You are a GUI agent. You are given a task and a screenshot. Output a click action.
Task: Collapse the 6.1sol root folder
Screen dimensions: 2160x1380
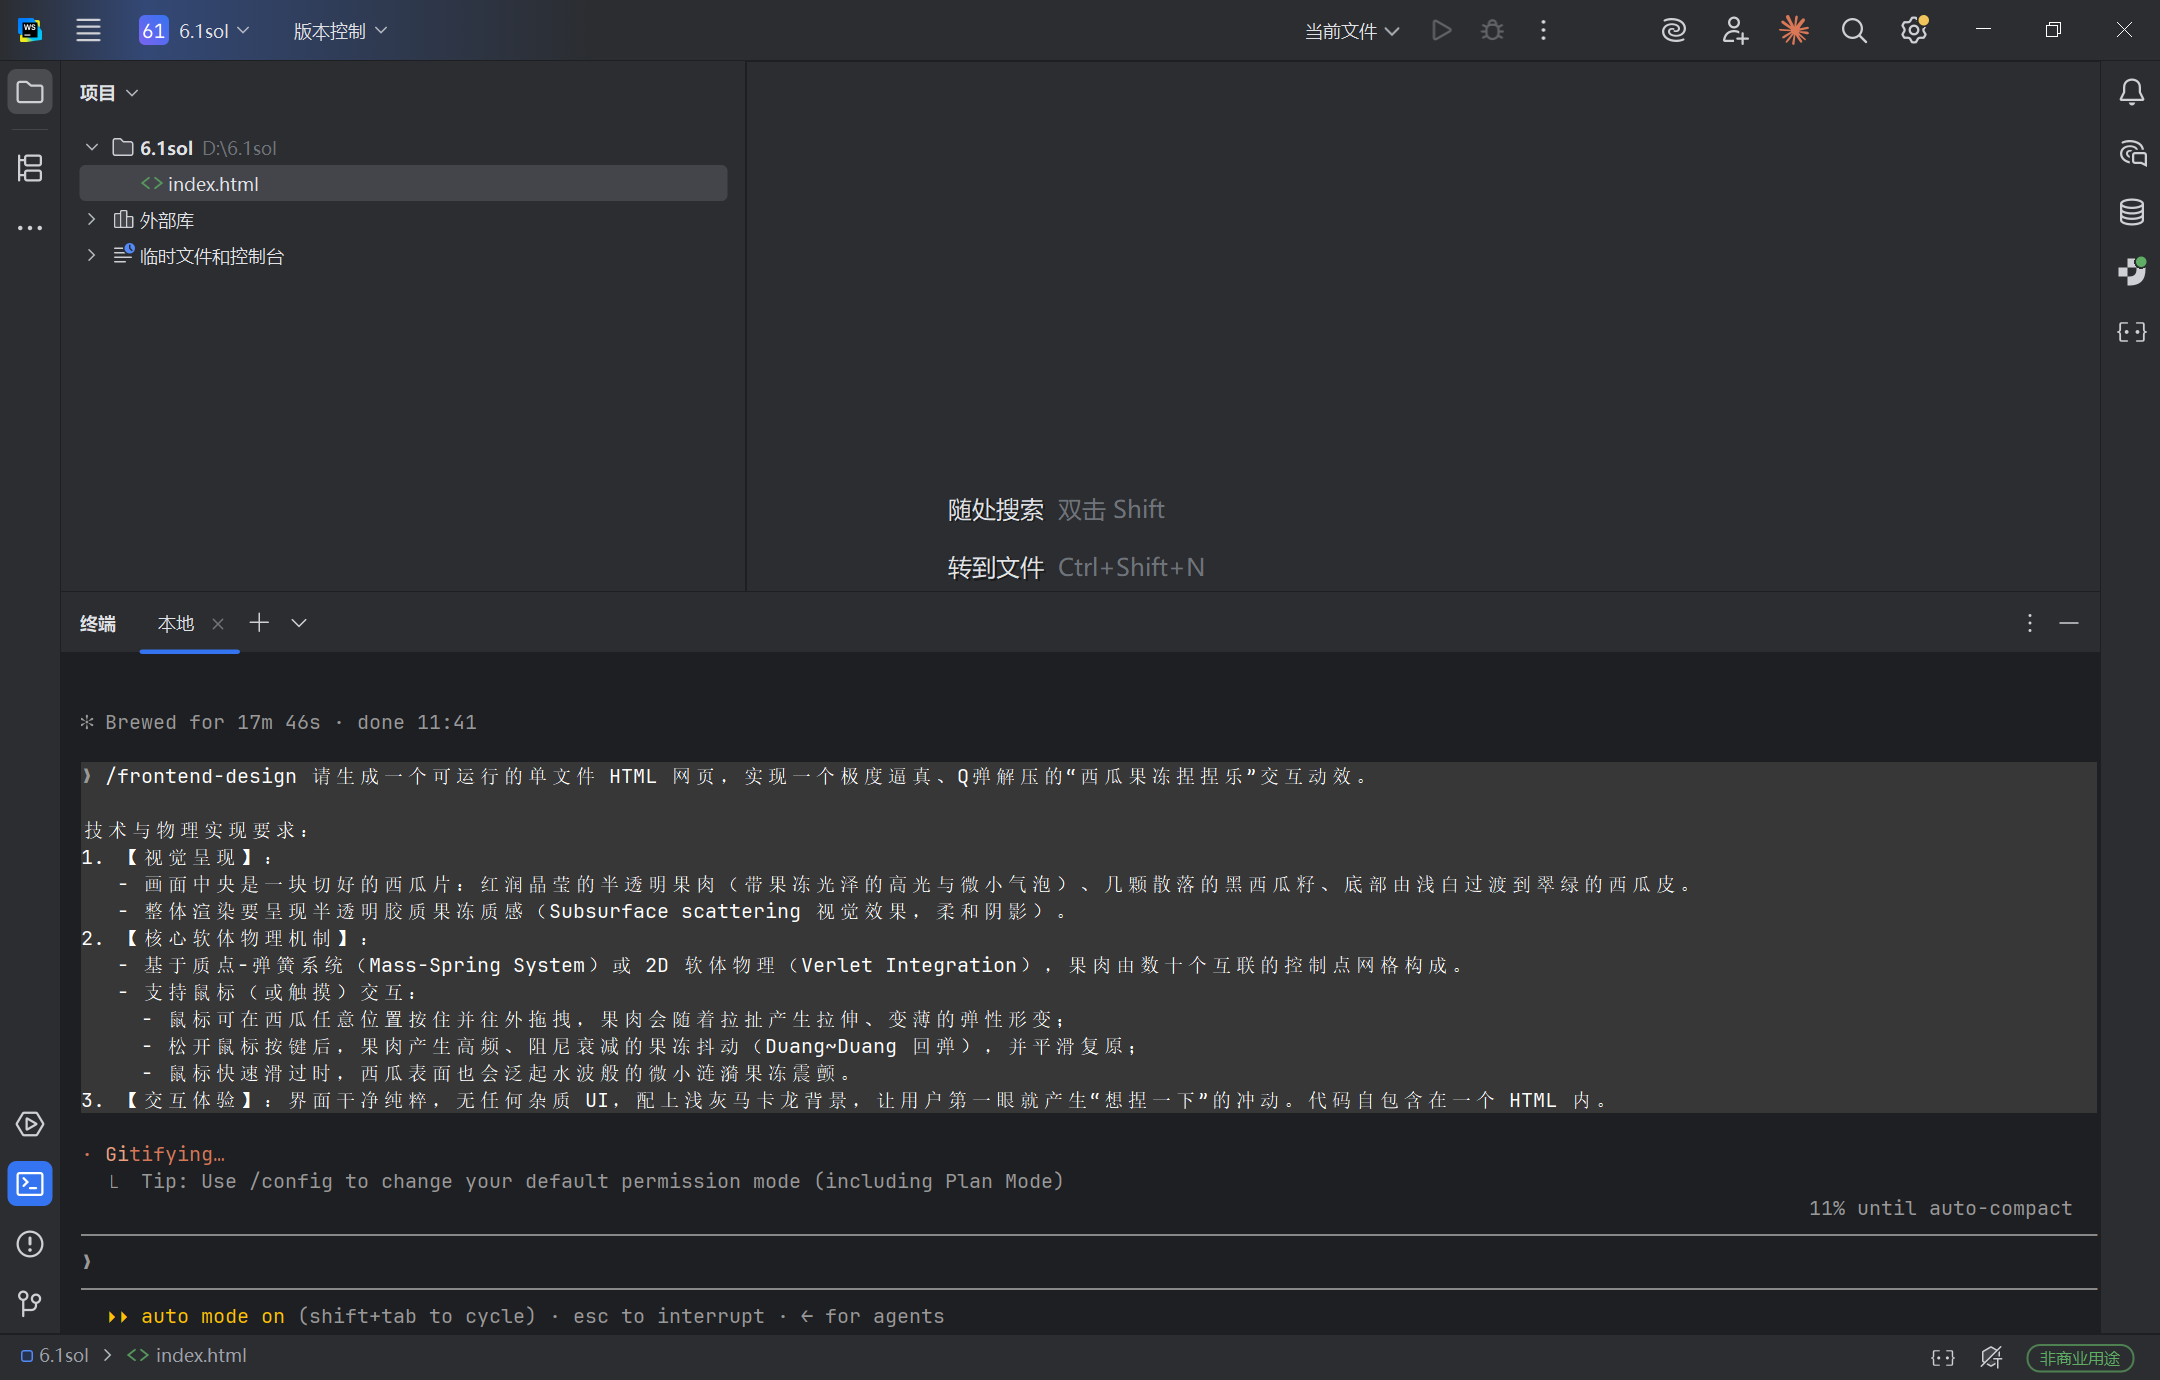click(92, 147)
